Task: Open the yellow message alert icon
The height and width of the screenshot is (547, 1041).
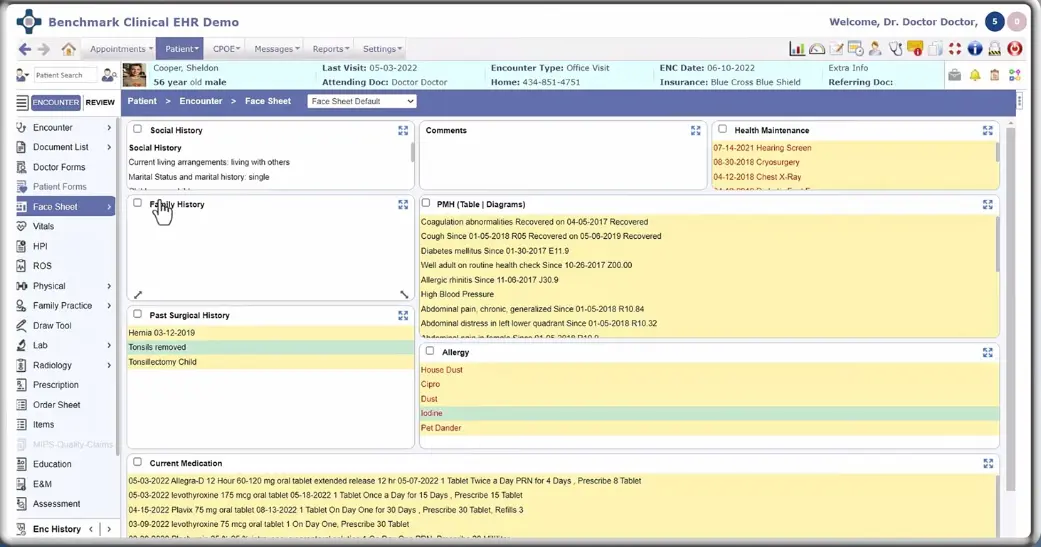Action: (915, 48)
